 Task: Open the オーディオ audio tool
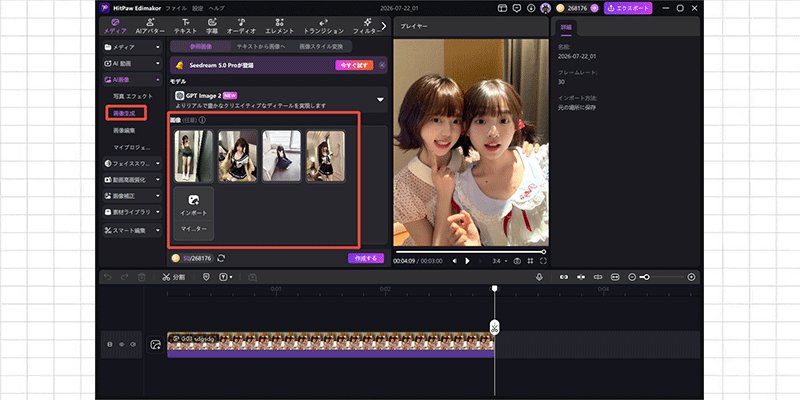pos(241,26)
